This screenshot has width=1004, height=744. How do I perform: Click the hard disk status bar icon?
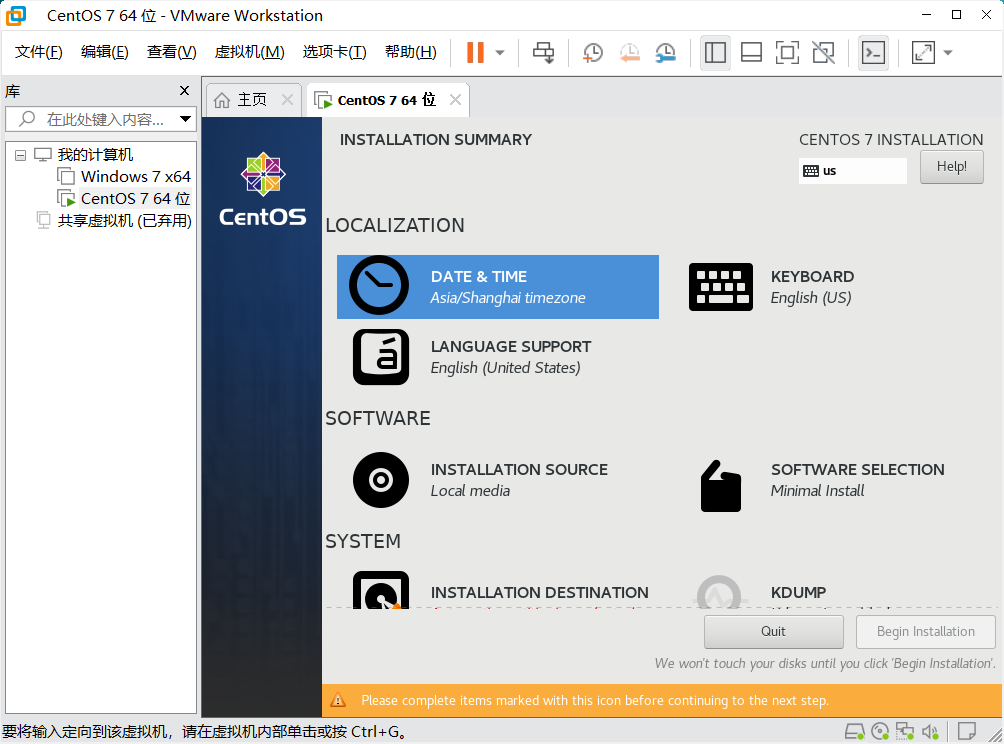point(854,731)
